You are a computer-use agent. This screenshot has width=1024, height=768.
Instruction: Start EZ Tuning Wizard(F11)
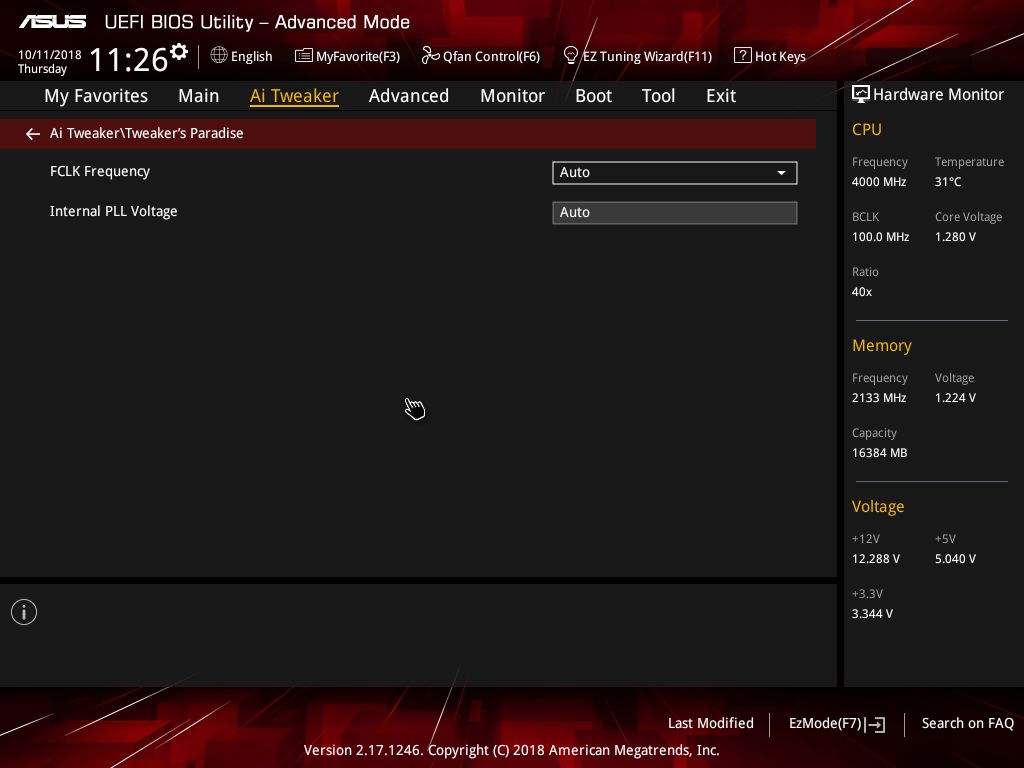point(637,56)
